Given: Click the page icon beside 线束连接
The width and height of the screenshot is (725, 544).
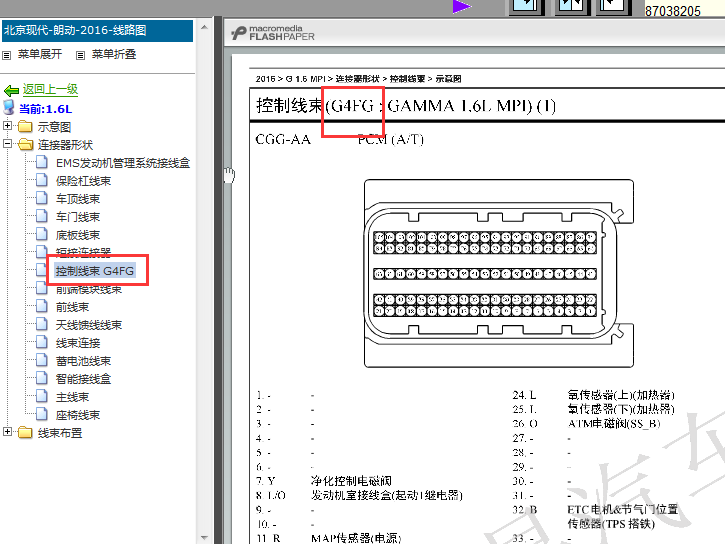Looking at the screenshot, I should tap(42, 342).
